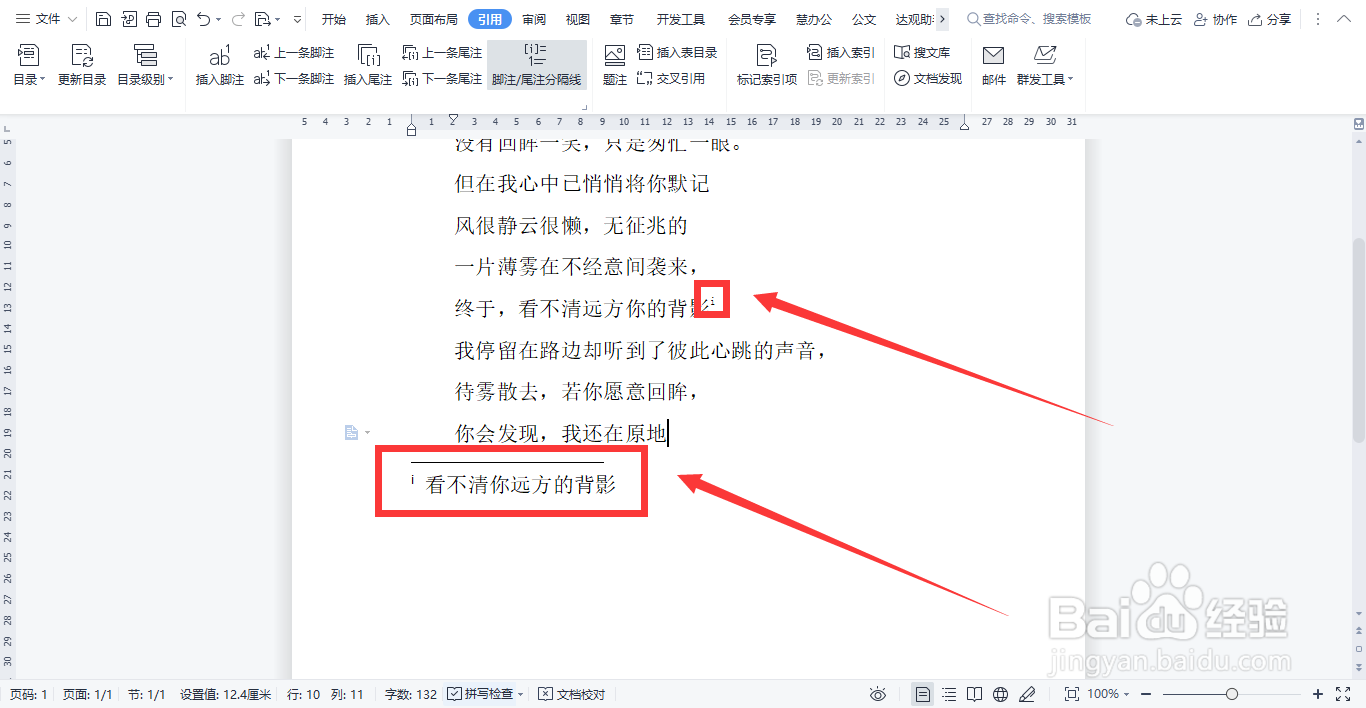Open the three-dot more options menu
Screen dimensions: 1366x708
[1317, 19]
